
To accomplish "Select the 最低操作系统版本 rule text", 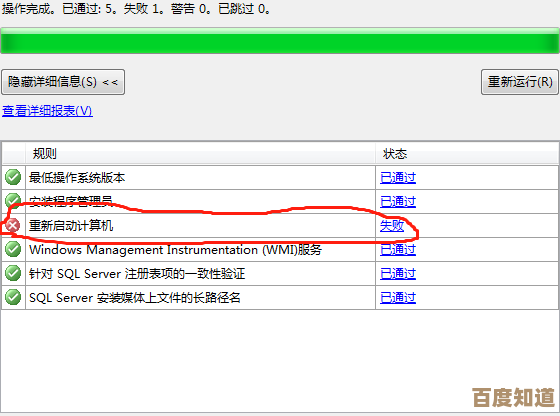I will click(x=77, y=177).
